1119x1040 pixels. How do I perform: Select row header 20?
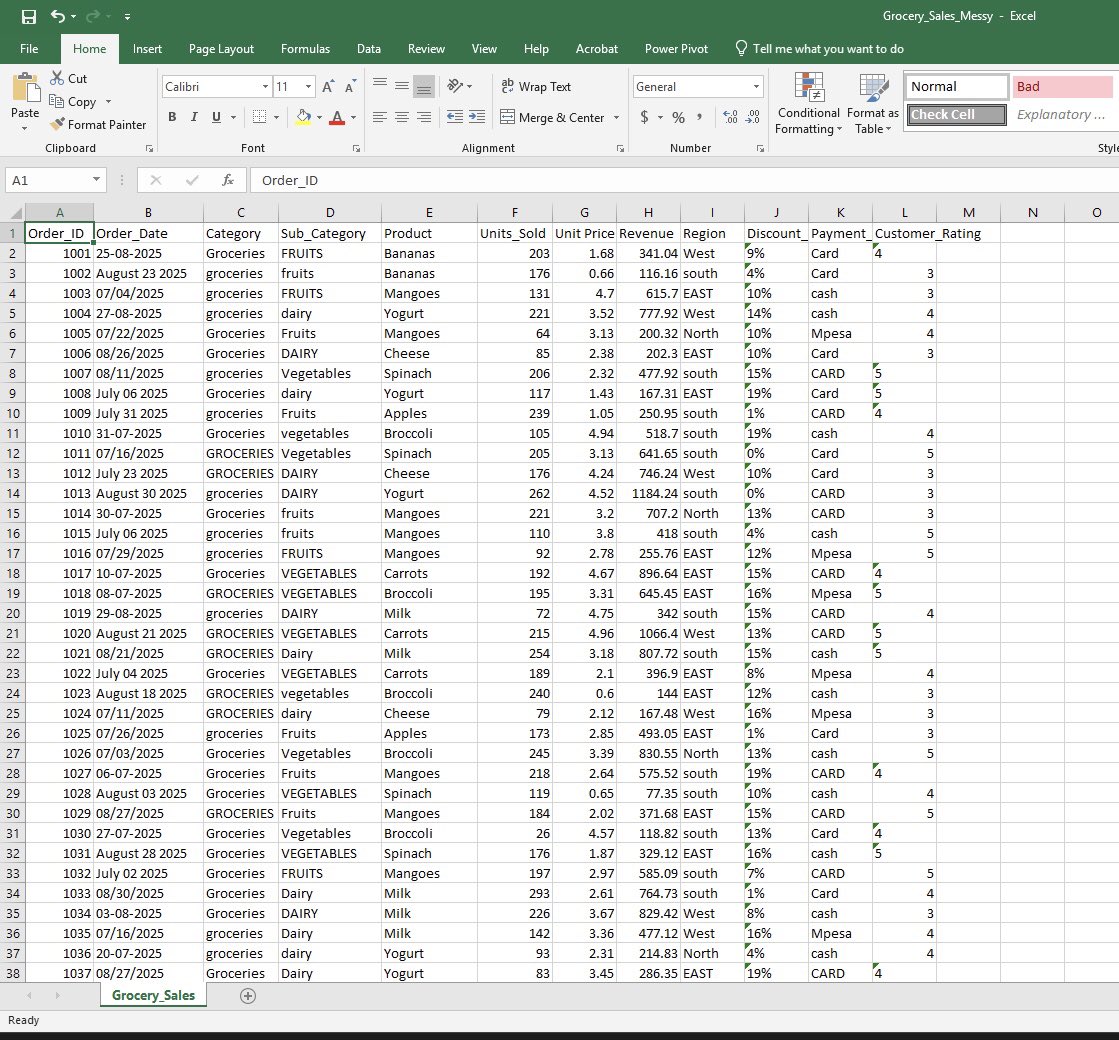coord(12,613)
